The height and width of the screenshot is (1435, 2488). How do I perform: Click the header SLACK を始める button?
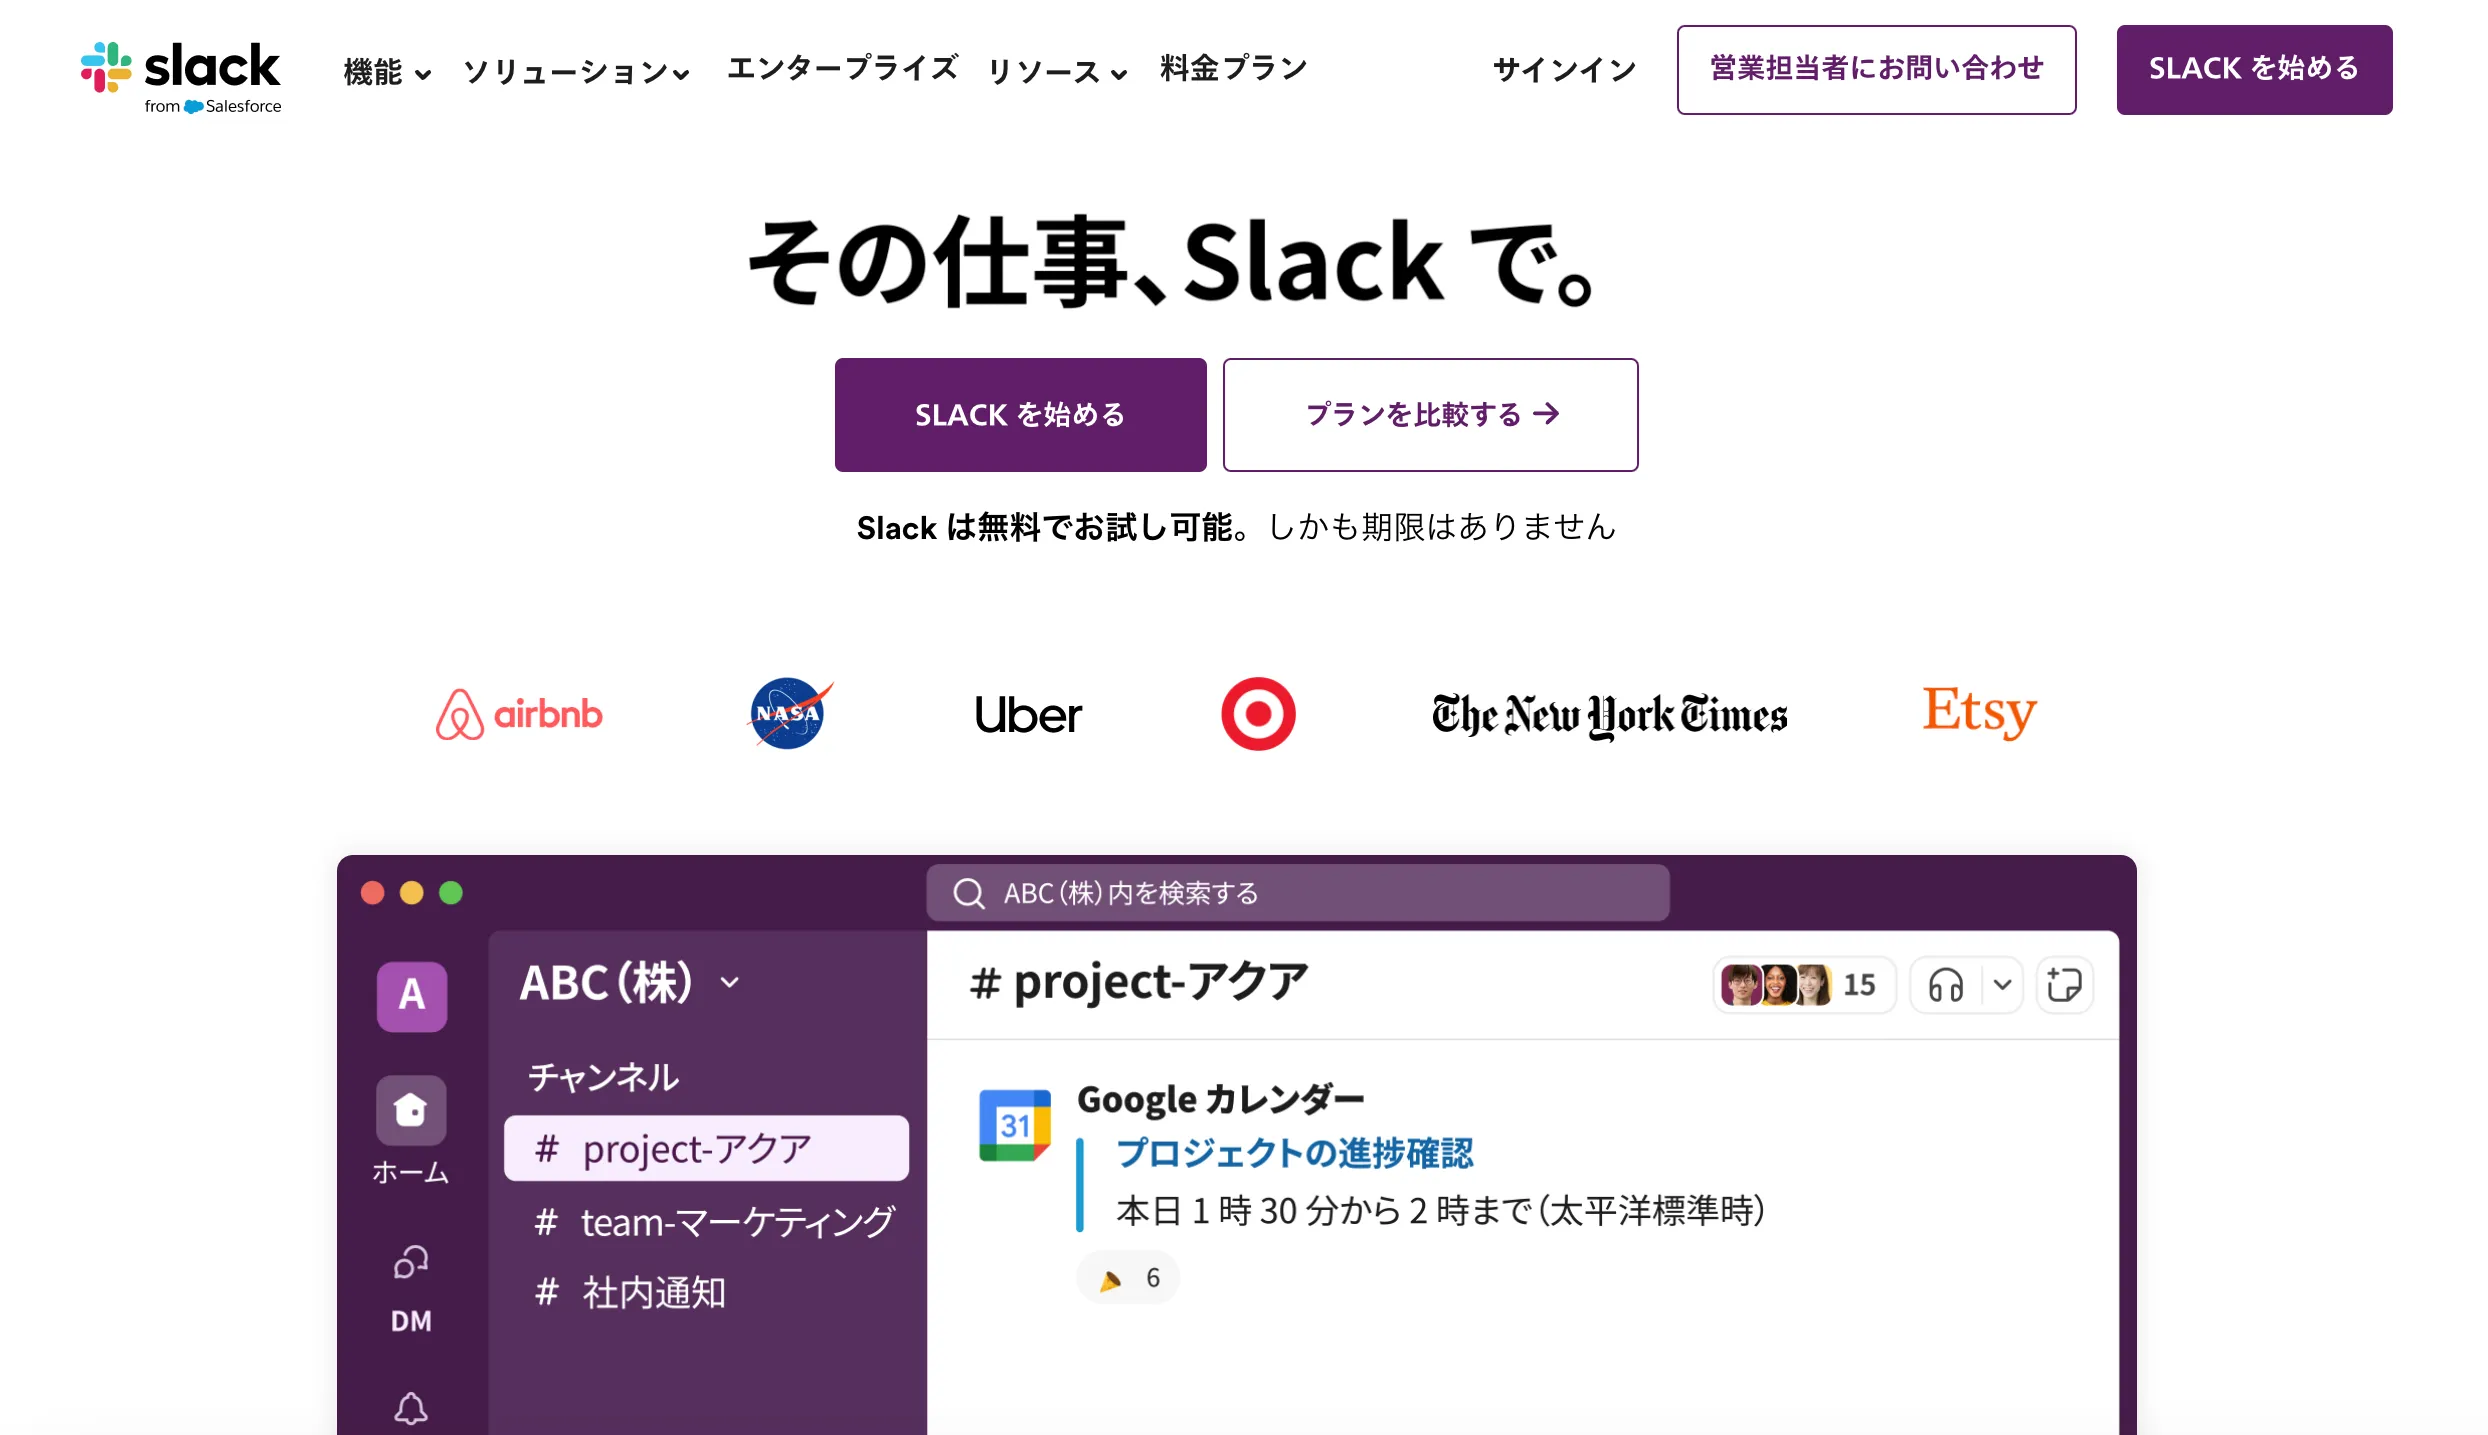(x=2254, y=69)
